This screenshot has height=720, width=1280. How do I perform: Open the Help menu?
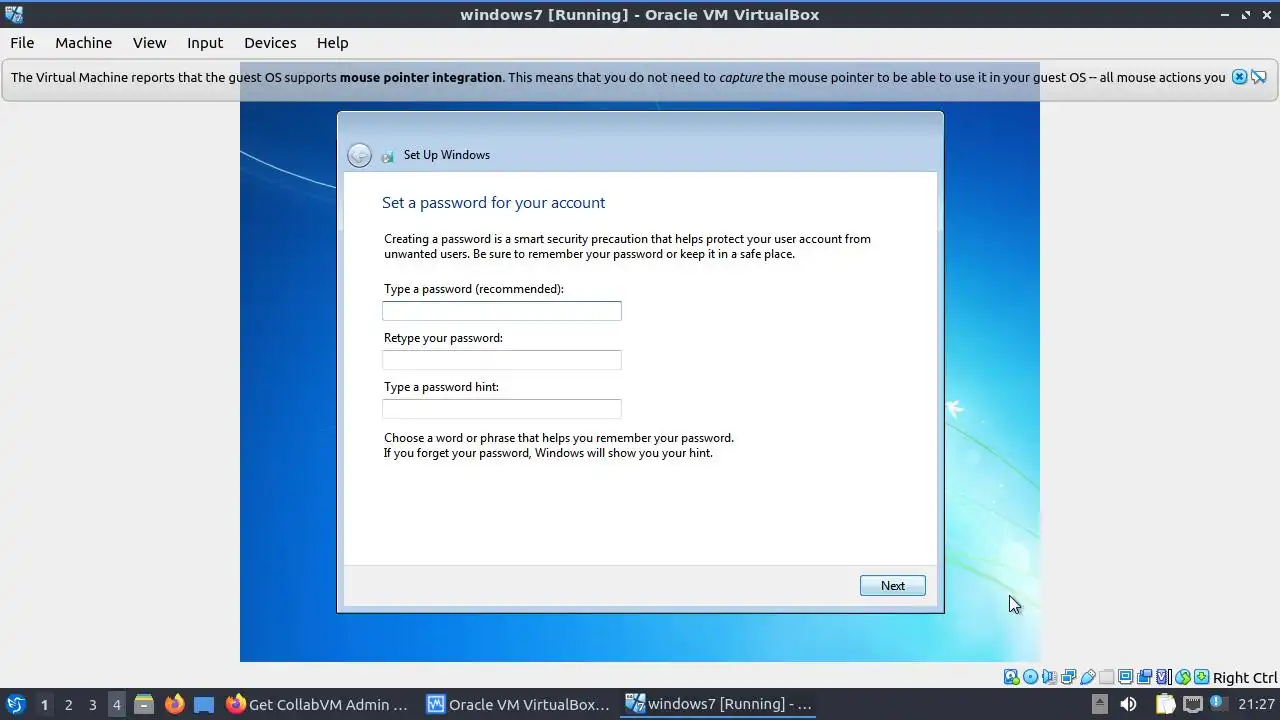(332, 42)
